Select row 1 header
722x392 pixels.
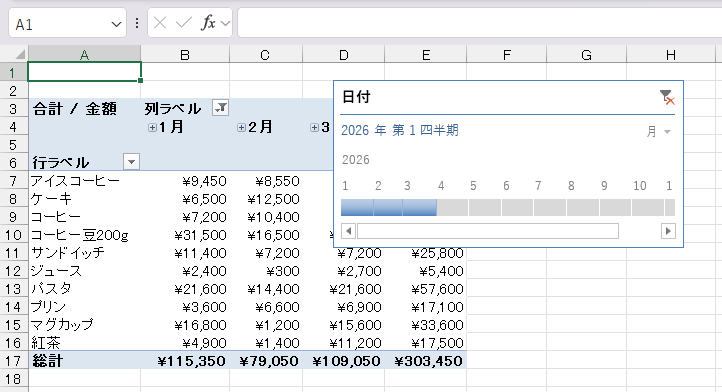[13, 73]
